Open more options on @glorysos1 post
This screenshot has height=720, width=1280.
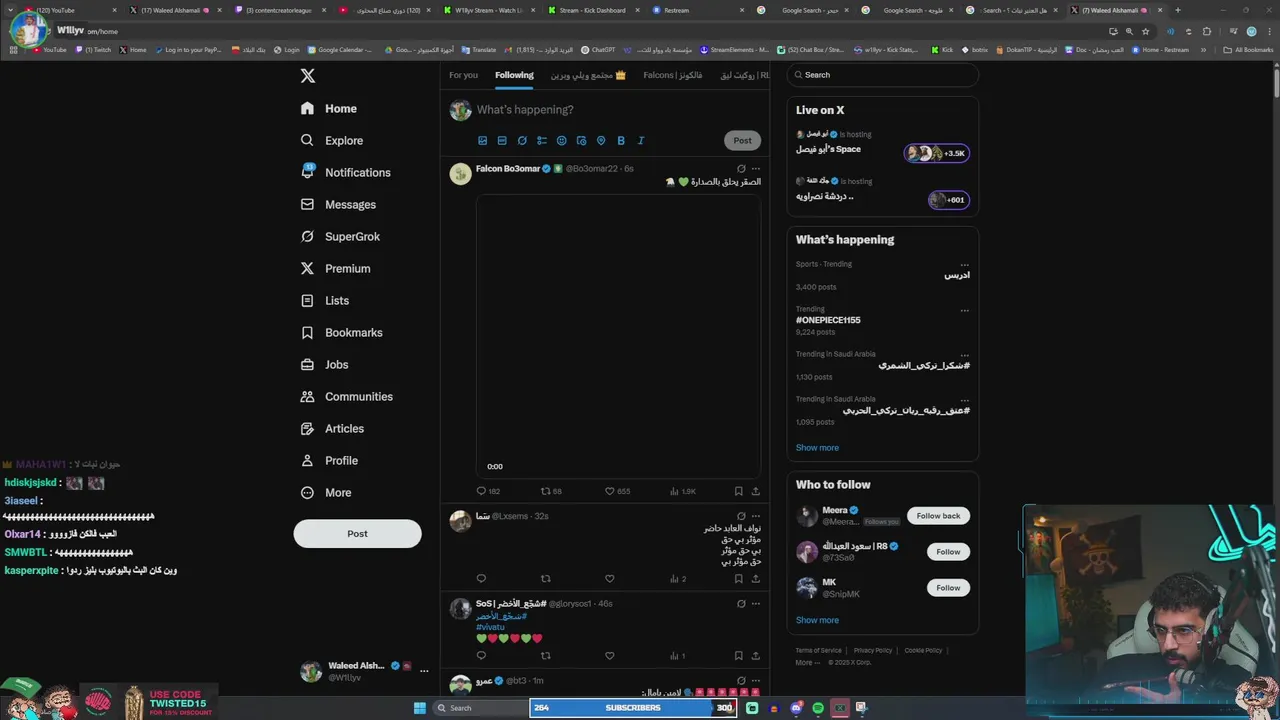[756, 604]
